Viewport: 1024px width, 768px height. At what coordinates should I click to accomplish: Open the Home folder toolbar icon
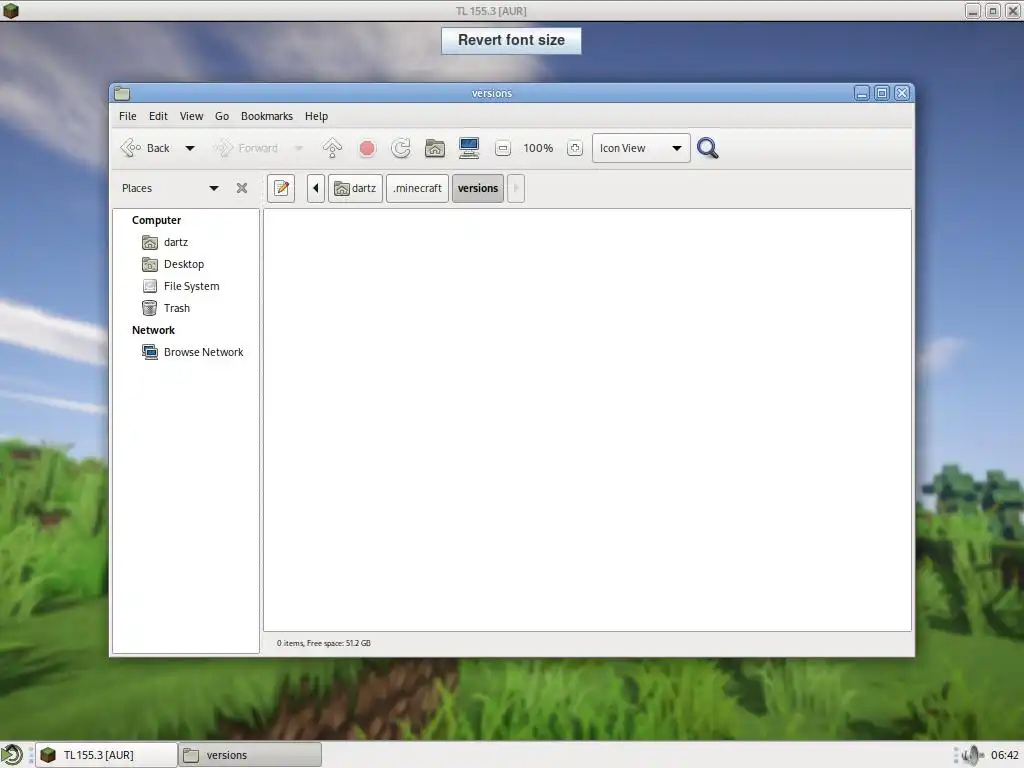tap(435, 148)
